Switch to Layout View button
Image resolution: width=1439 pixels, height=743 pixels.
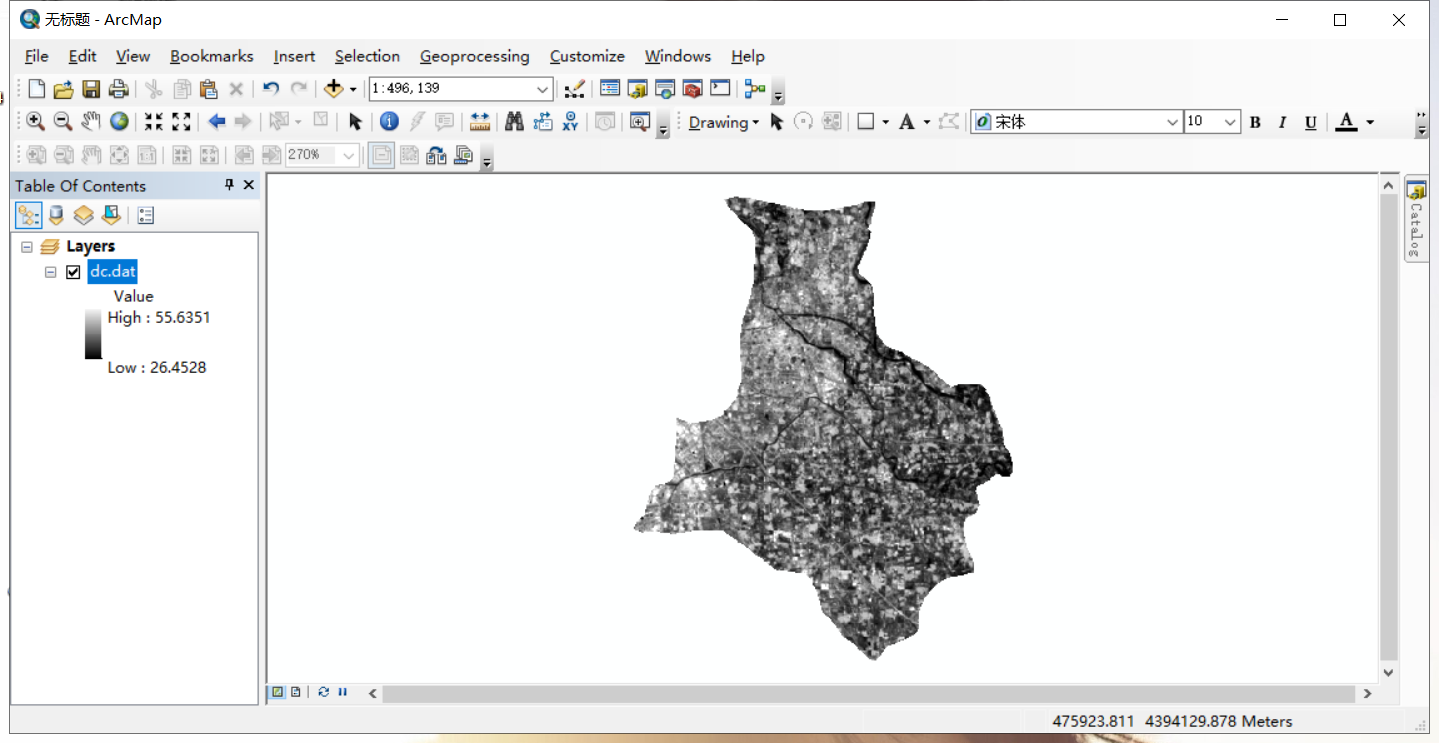point(296,692)
